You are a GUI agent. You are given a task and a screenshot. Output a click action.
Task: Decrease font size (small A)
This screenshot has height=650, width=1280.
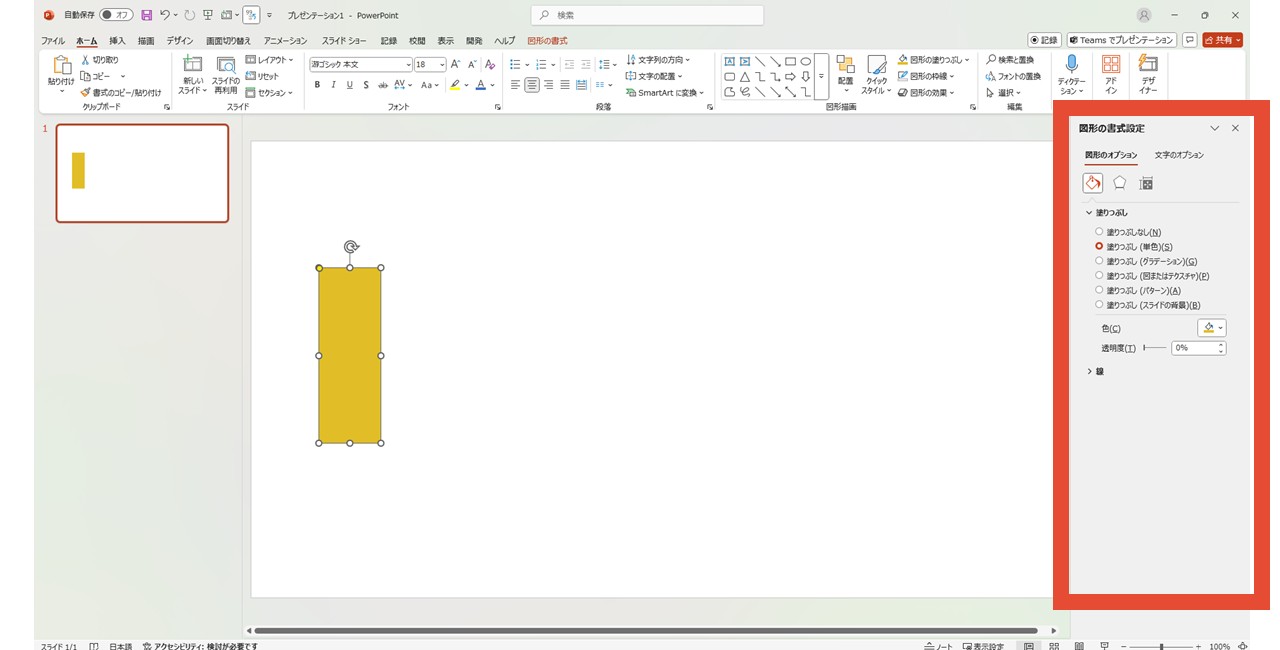(x=472, y=64)
